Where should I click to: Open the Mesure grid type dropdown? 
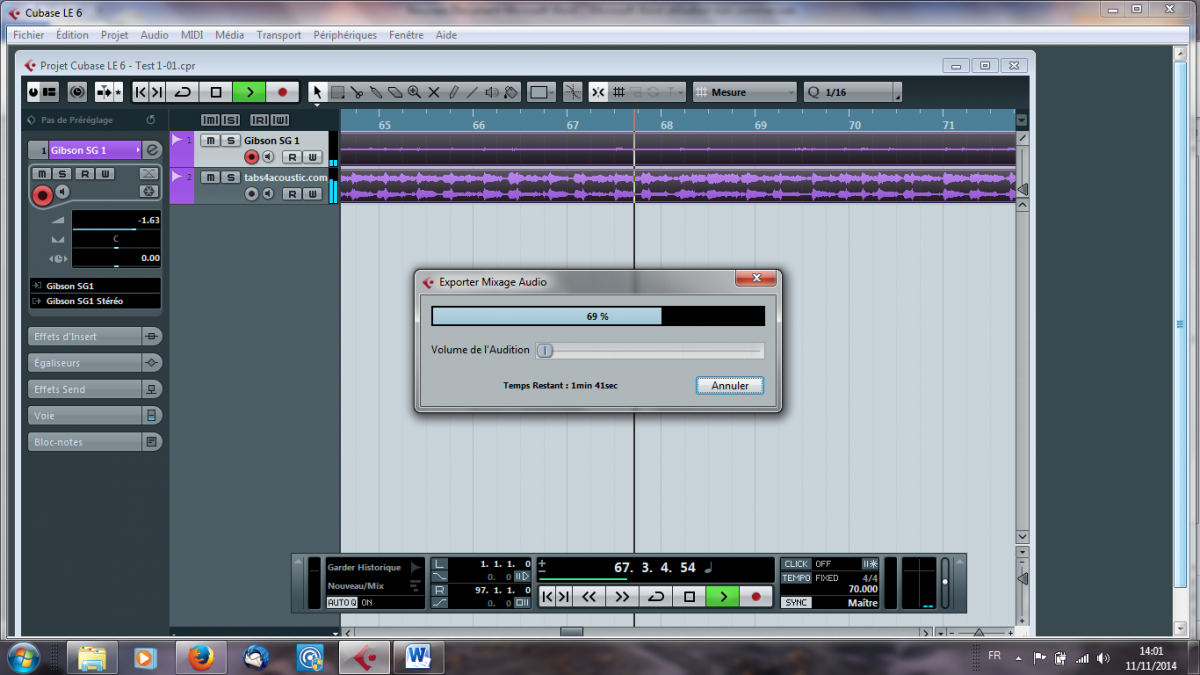[745, 92]
